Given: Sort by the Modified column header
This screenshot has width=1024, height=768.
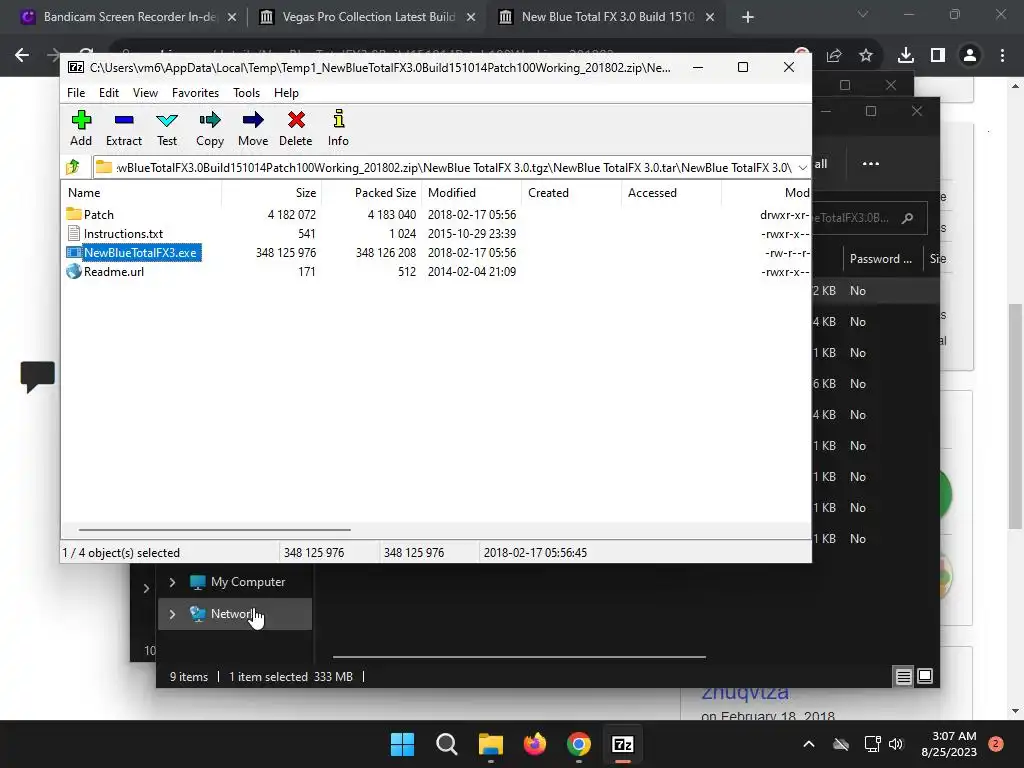Looking at the screenshot, I should coord(472,193).
